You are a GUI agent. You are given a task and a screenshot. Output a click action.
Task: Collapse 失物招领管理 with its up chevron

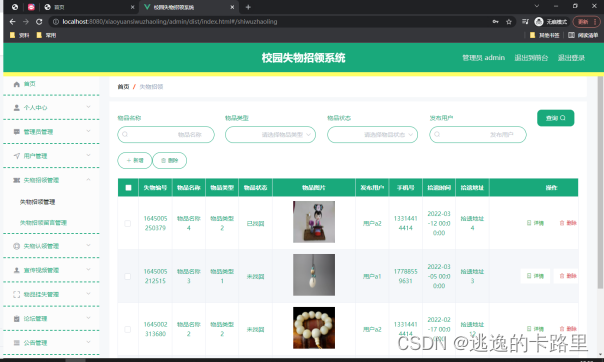coord(88,180)
